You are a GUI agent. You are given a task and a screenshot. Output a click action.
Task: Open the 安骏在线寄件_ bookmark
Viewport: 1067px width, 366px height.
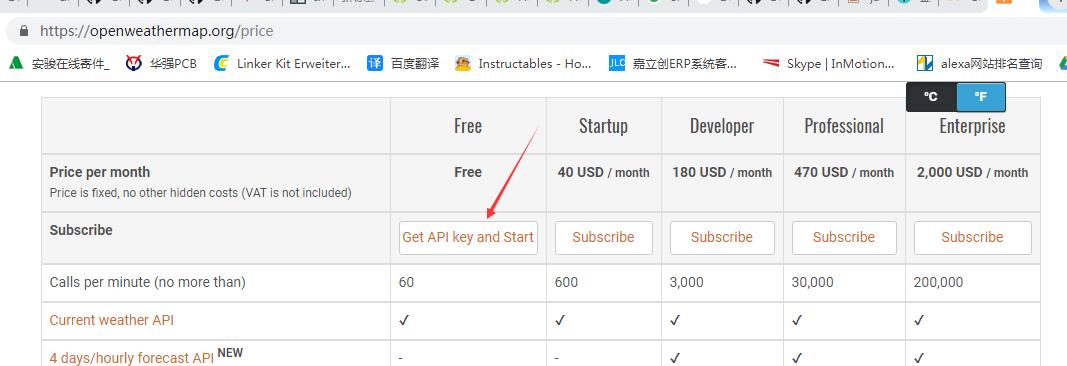[59, 64]
